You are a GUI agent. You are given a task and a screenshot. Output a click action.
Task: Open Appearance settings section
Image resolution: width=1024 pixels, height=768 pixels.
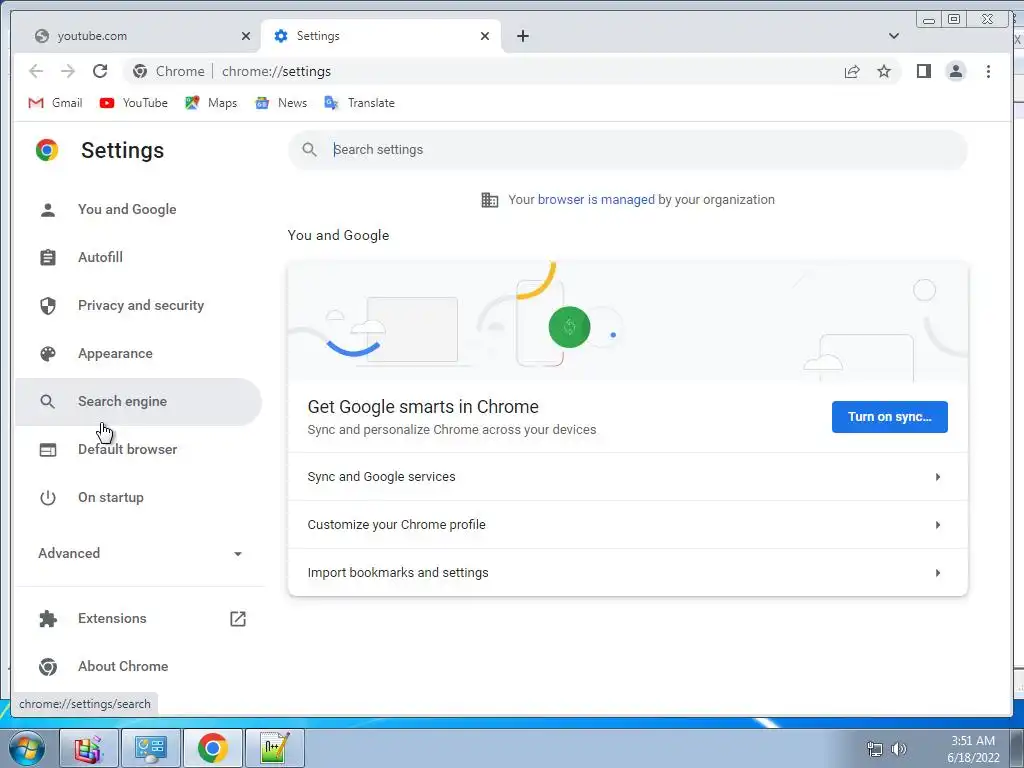pos(138,353)
